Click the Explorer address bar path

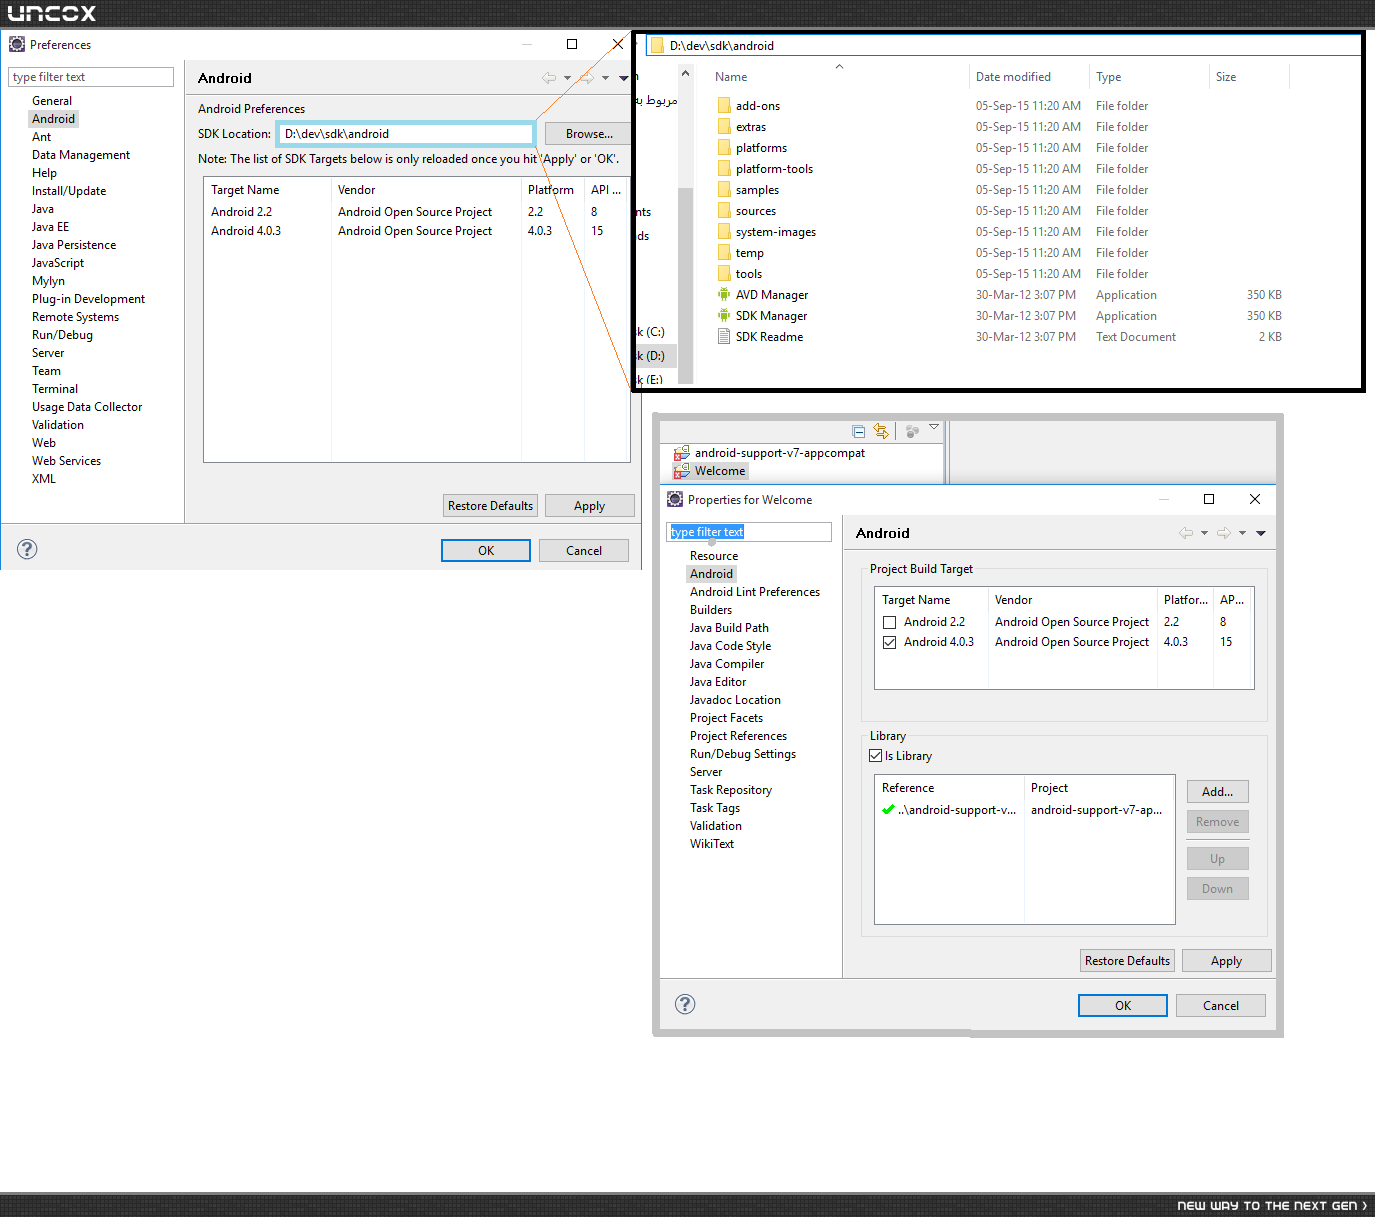(722, 45)
